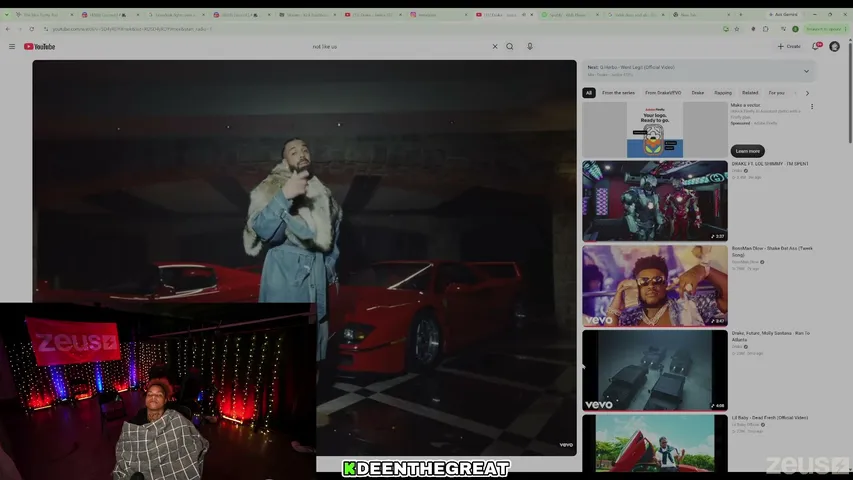853x480 pixels.
Task: Bookmark this page with the star icon
Action: click(x=737, y=29)
